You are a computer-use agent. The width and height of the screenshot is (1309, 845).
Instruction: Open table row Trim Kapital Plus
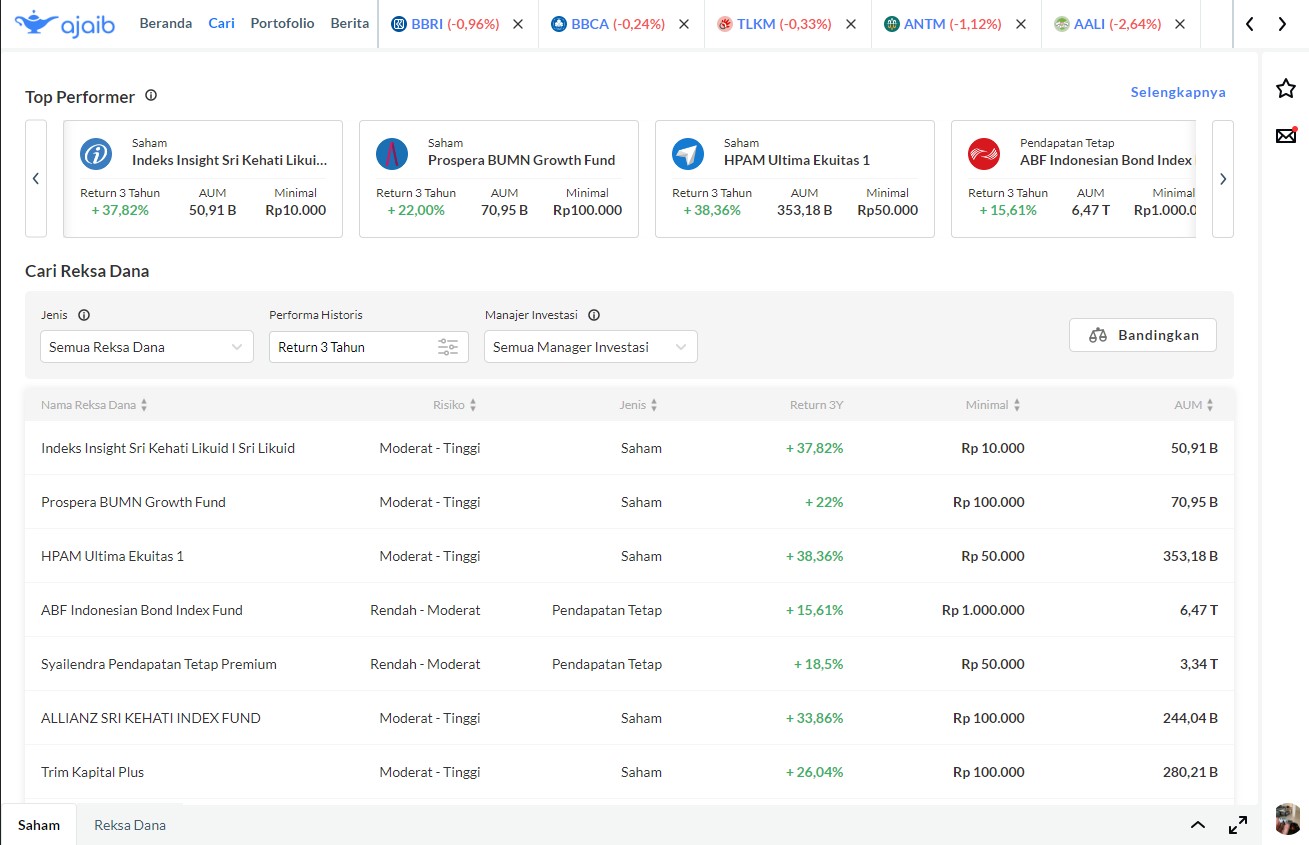point(629,772)
